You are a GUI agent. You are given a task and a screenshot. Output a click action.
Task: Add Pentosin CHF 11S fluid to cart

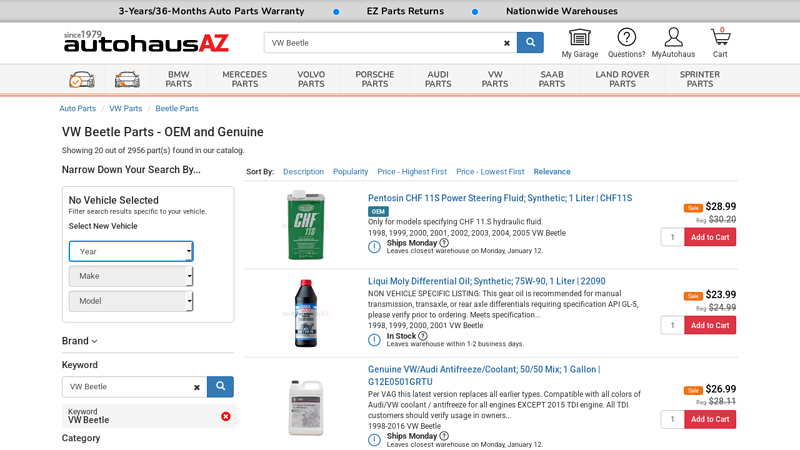(710, 237)
